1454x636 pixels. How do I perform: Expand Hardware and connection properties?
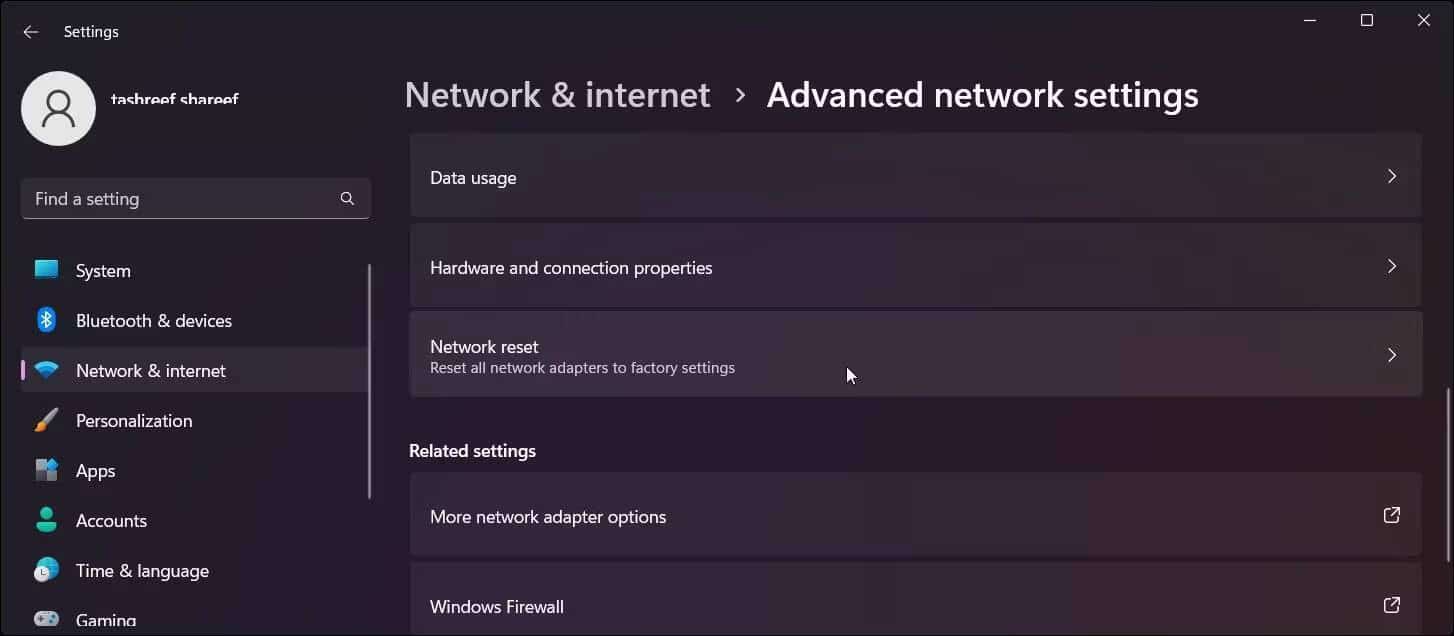[x=915, y=267]
